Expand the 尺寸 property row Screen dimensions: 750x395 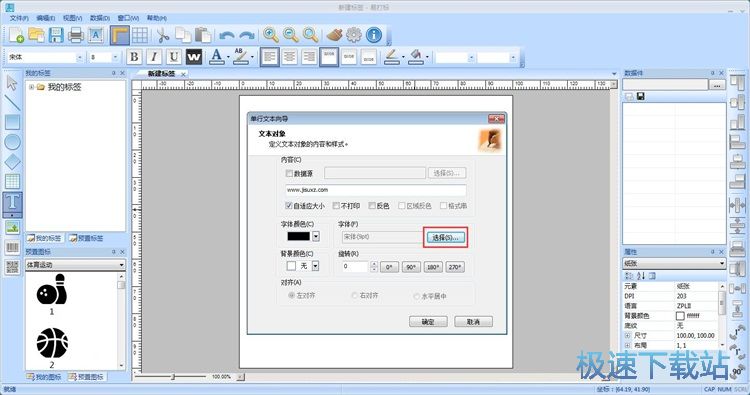pos(628,336)
